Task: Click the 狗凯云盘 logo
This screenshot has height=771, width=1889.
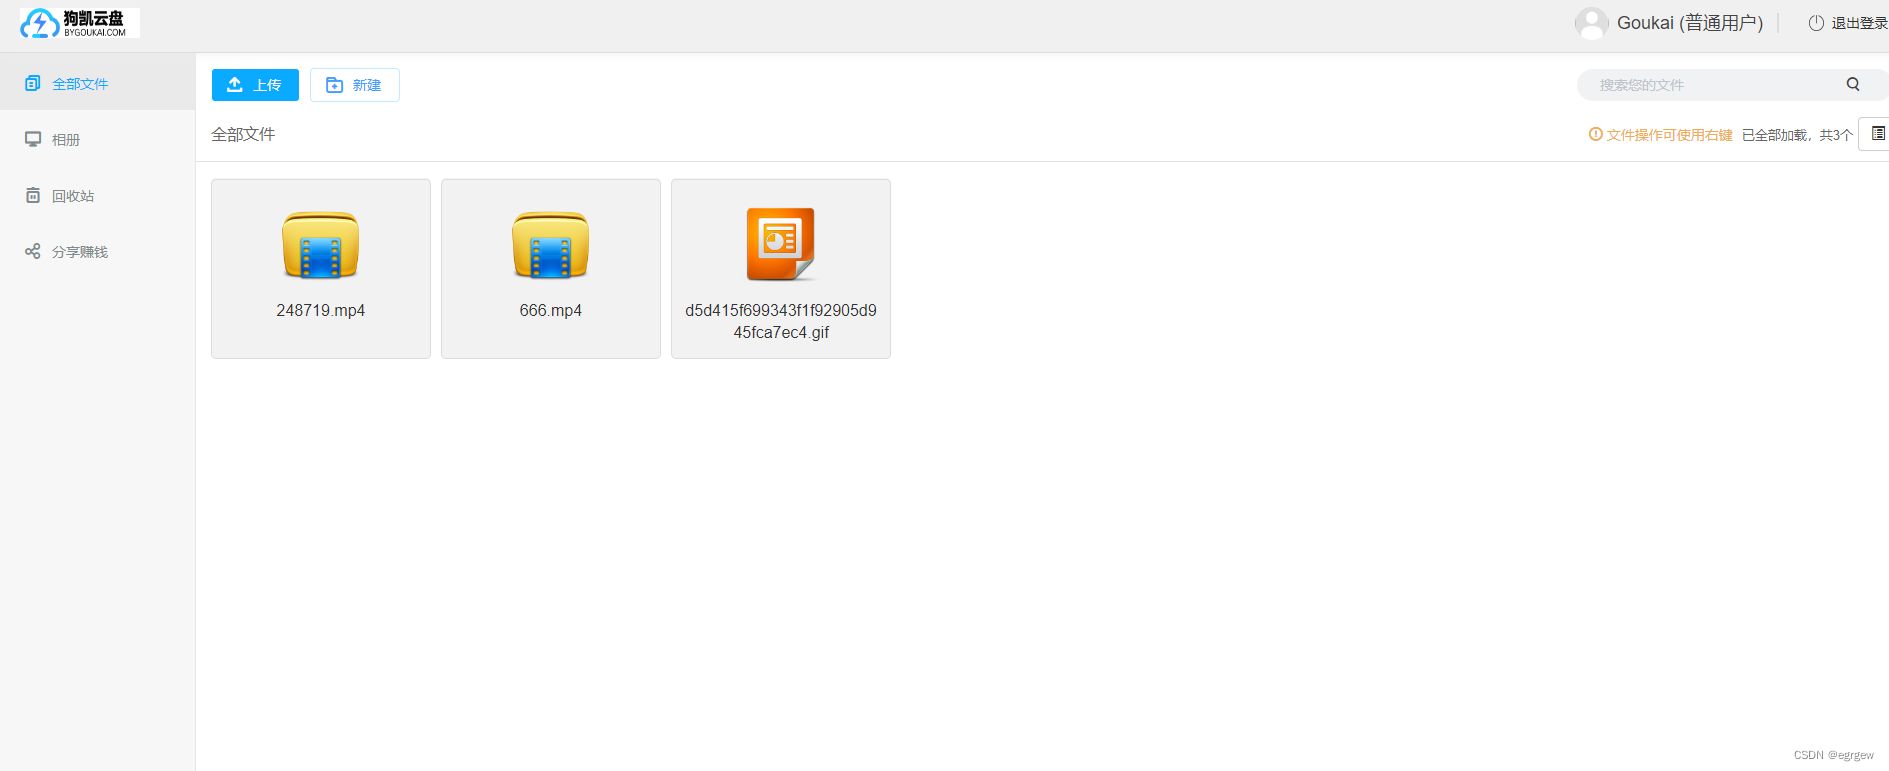Action: (x=79, y=23)
